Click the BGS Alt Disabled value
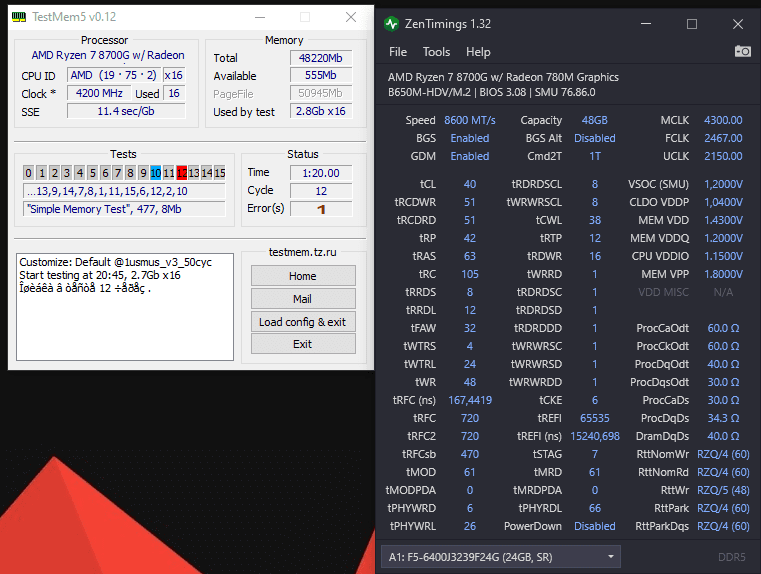Screen dimensions: 761x574 click(x=595, y=138)
